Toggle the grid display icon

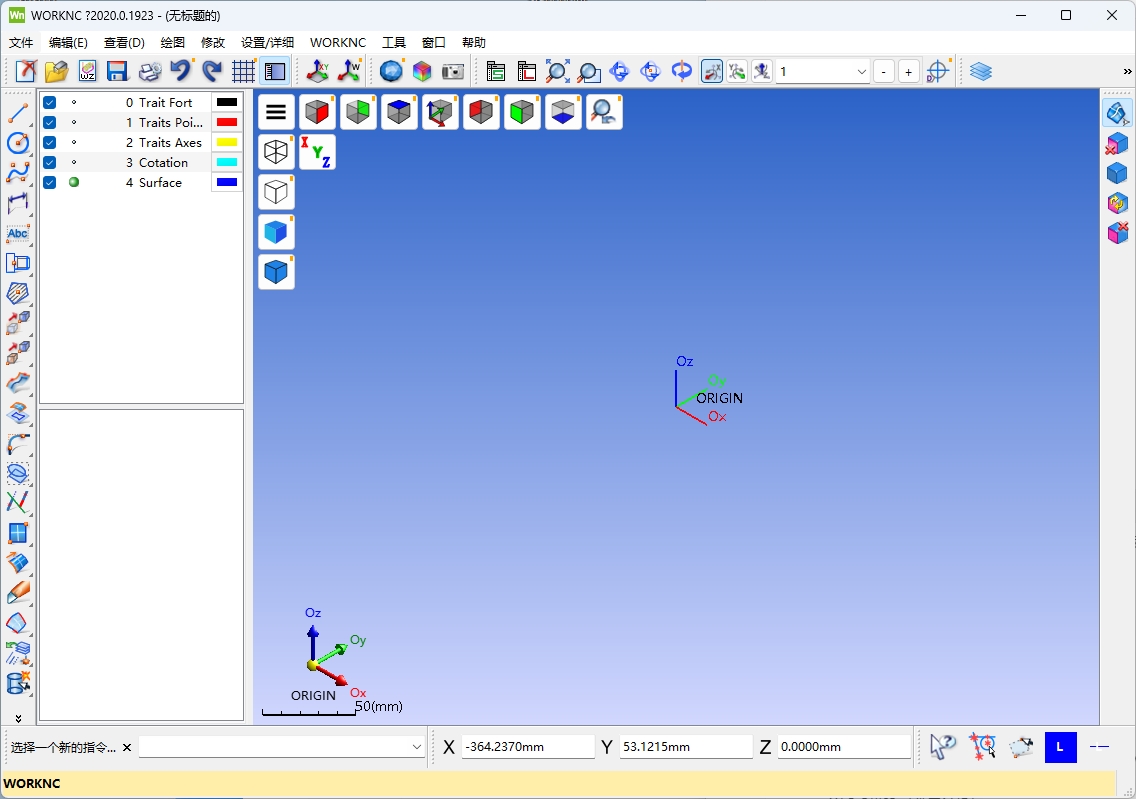pyautogui.click(x=243, y=71)
